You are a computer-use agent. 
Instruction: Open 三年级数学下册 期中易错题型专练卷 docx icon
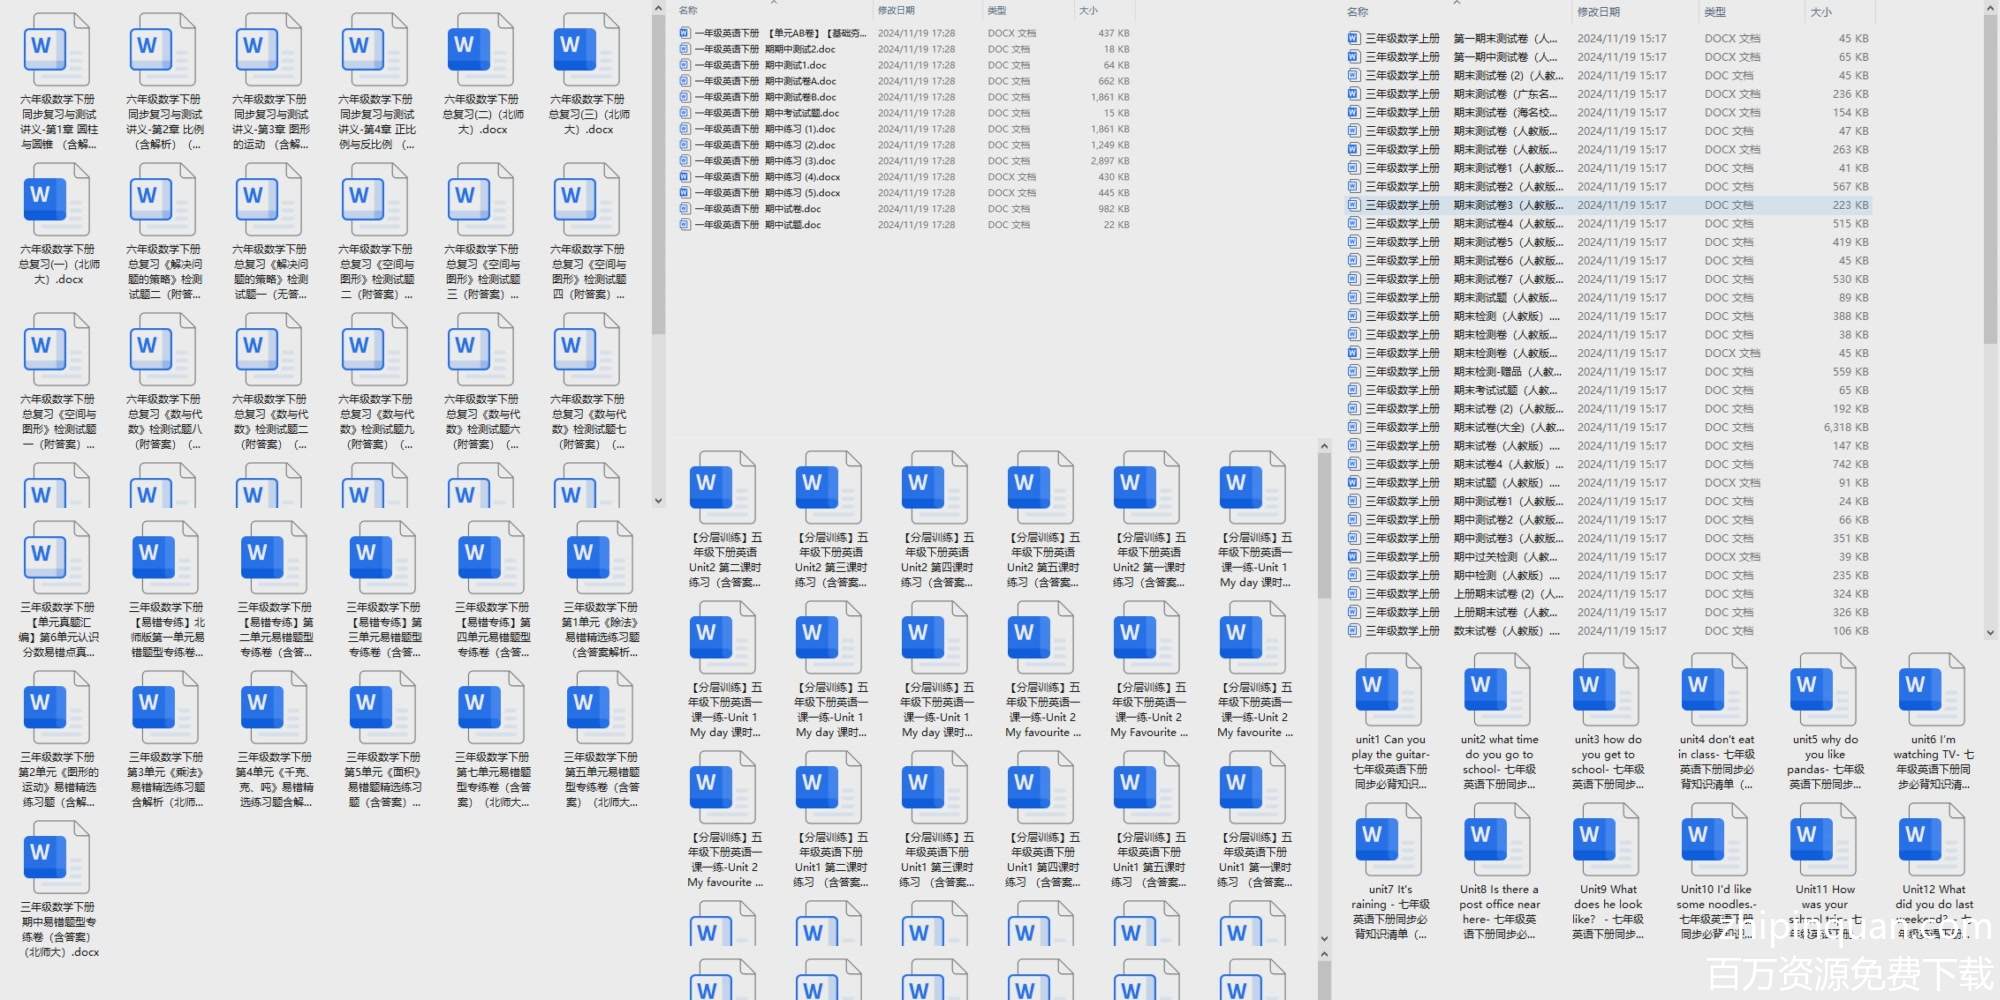58,858
